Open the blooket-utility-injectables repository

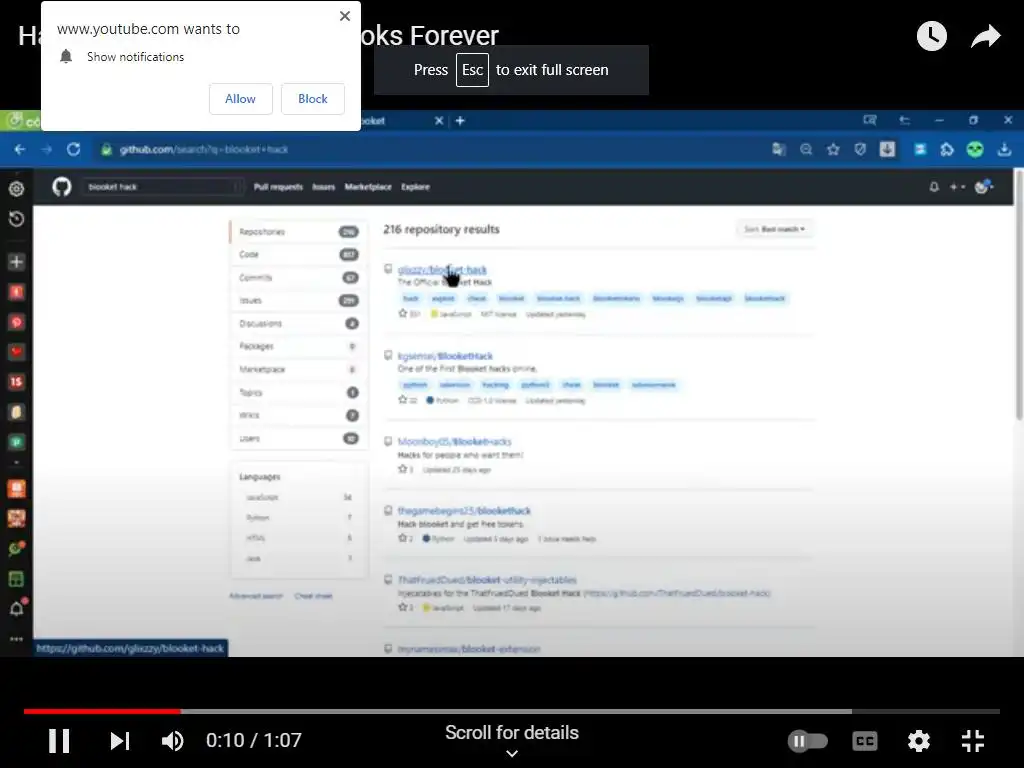click(x=487, y=580)
